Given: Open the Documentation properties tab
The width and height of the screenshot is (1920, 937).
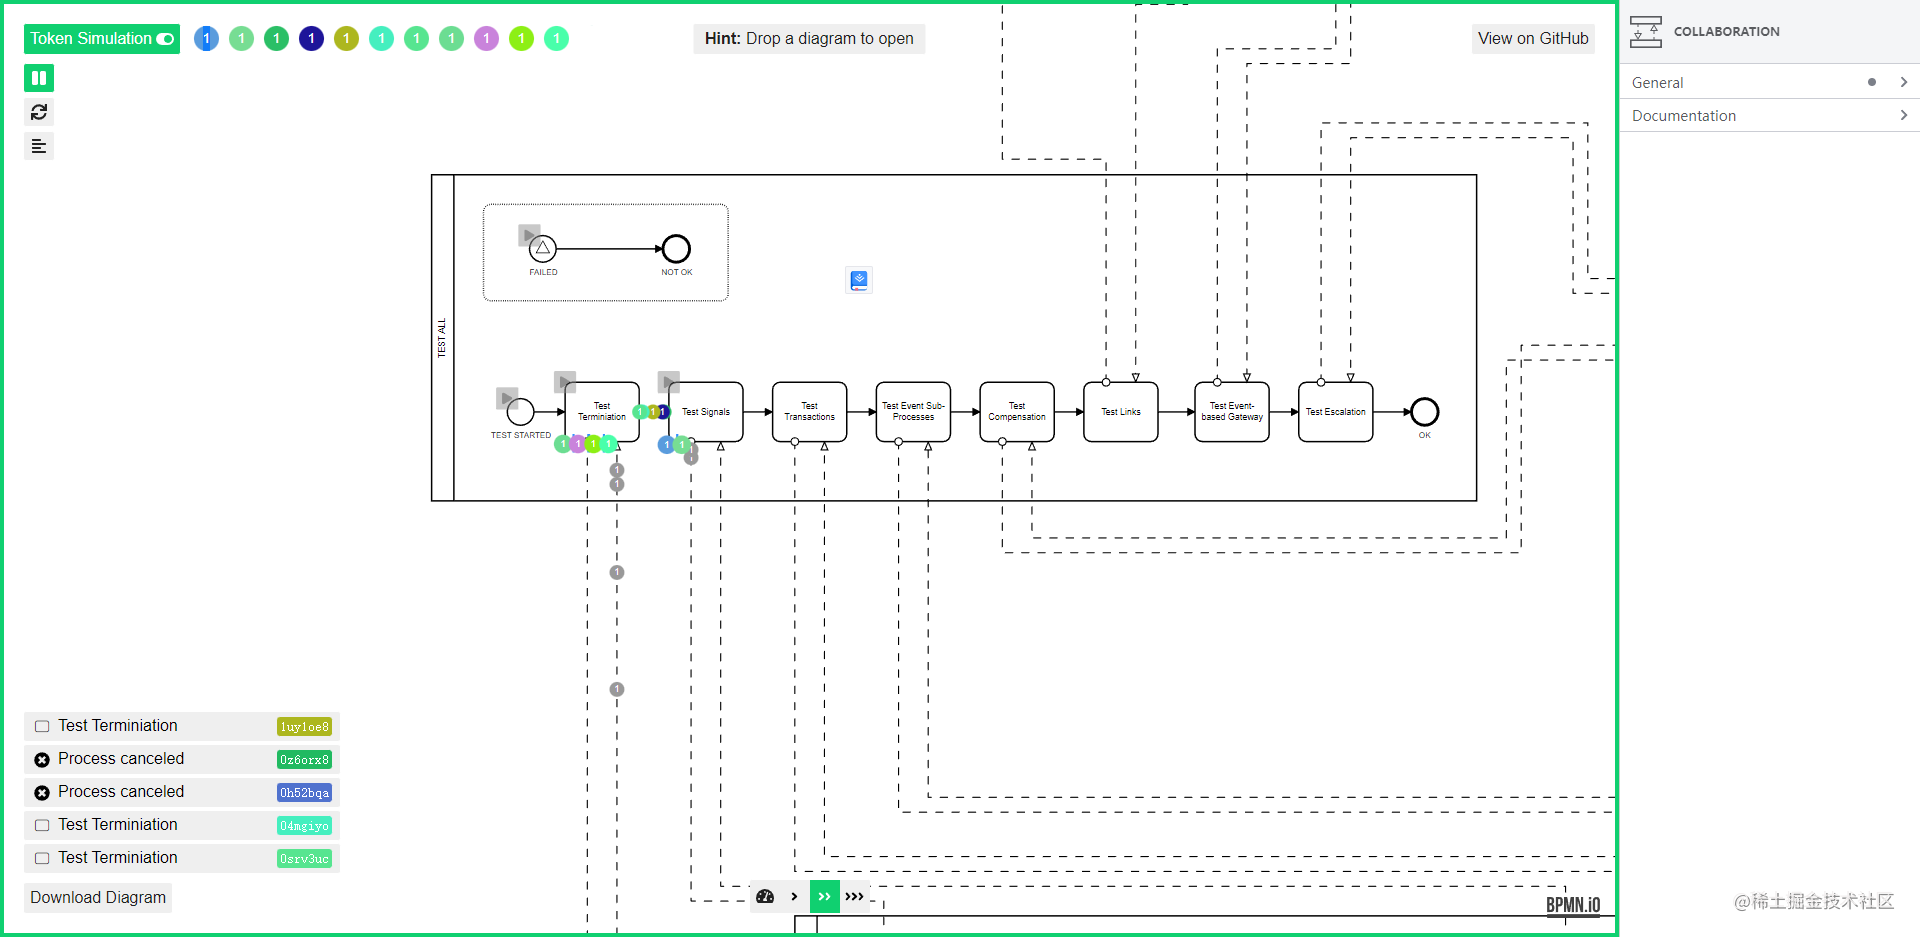Looking at the screenshot, I should tap(1684, 115).
